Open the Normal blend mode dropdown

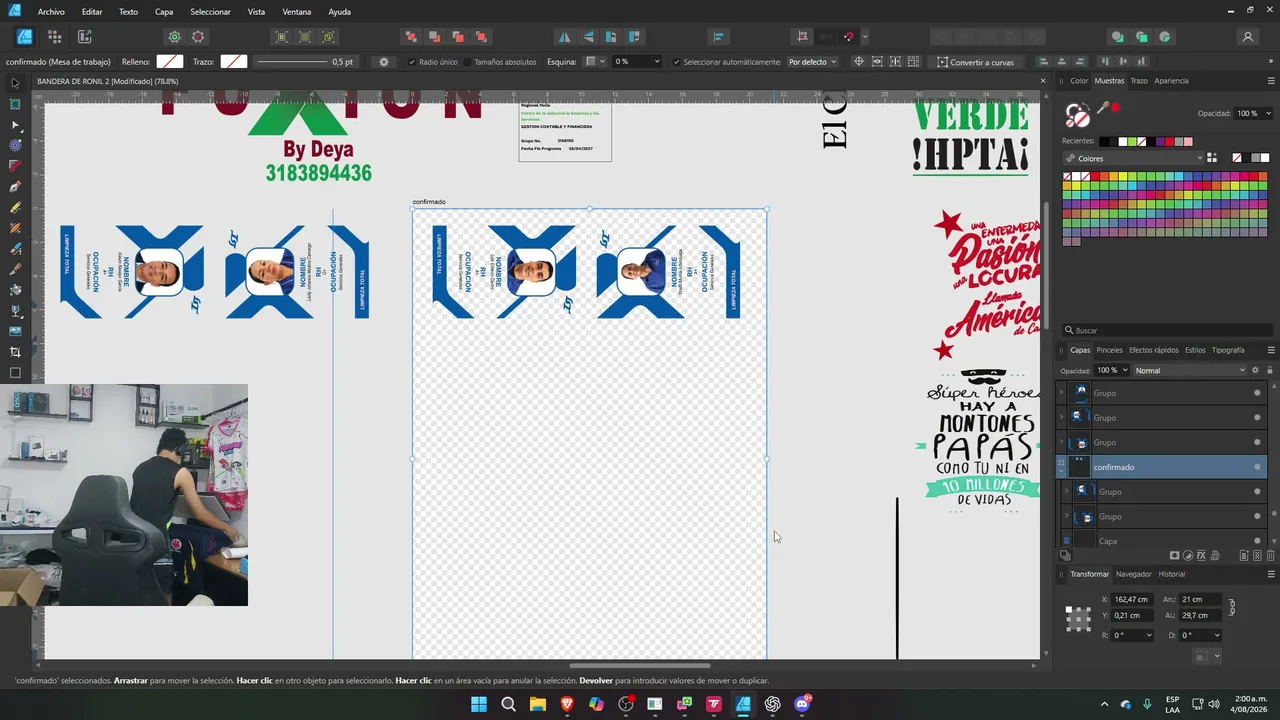tap(1190, 370)
